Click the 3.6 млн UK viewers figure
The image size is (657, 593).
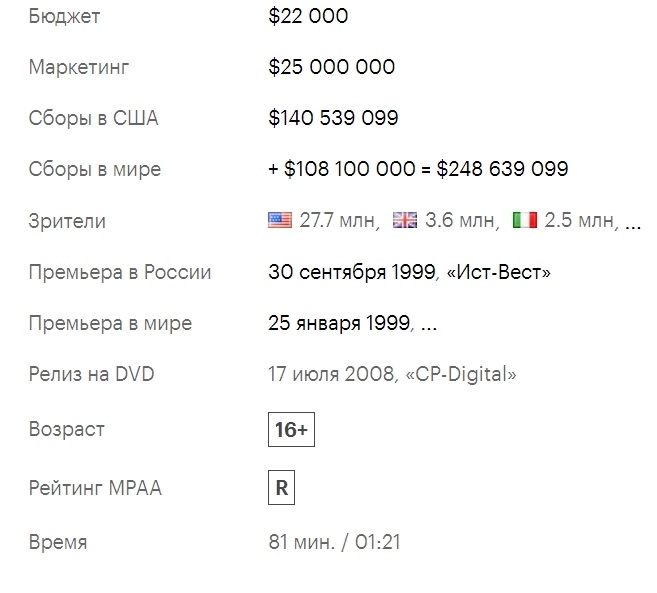click(x=461, y=221)
